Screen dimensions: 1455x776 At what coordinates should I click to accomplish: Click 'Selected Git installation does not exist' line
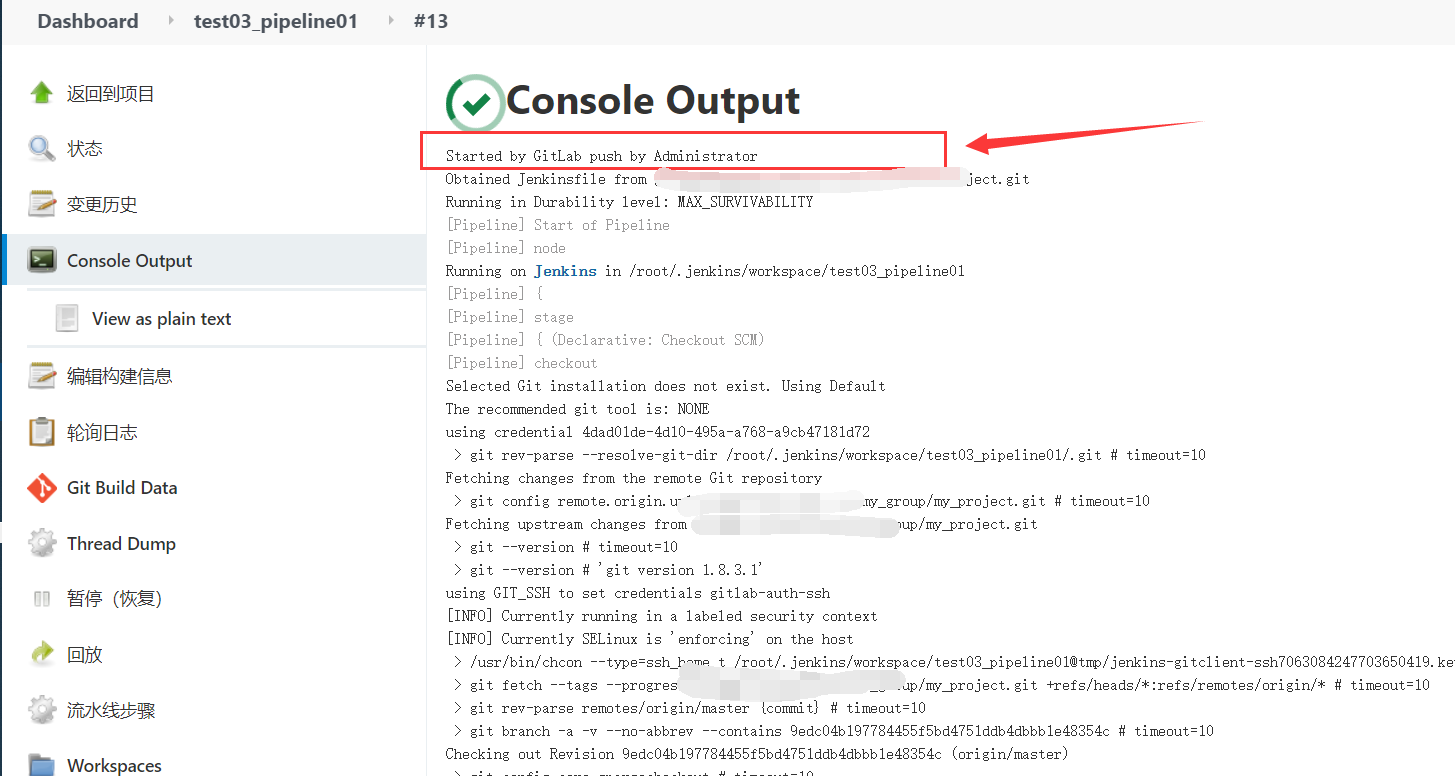click(666, 386)
